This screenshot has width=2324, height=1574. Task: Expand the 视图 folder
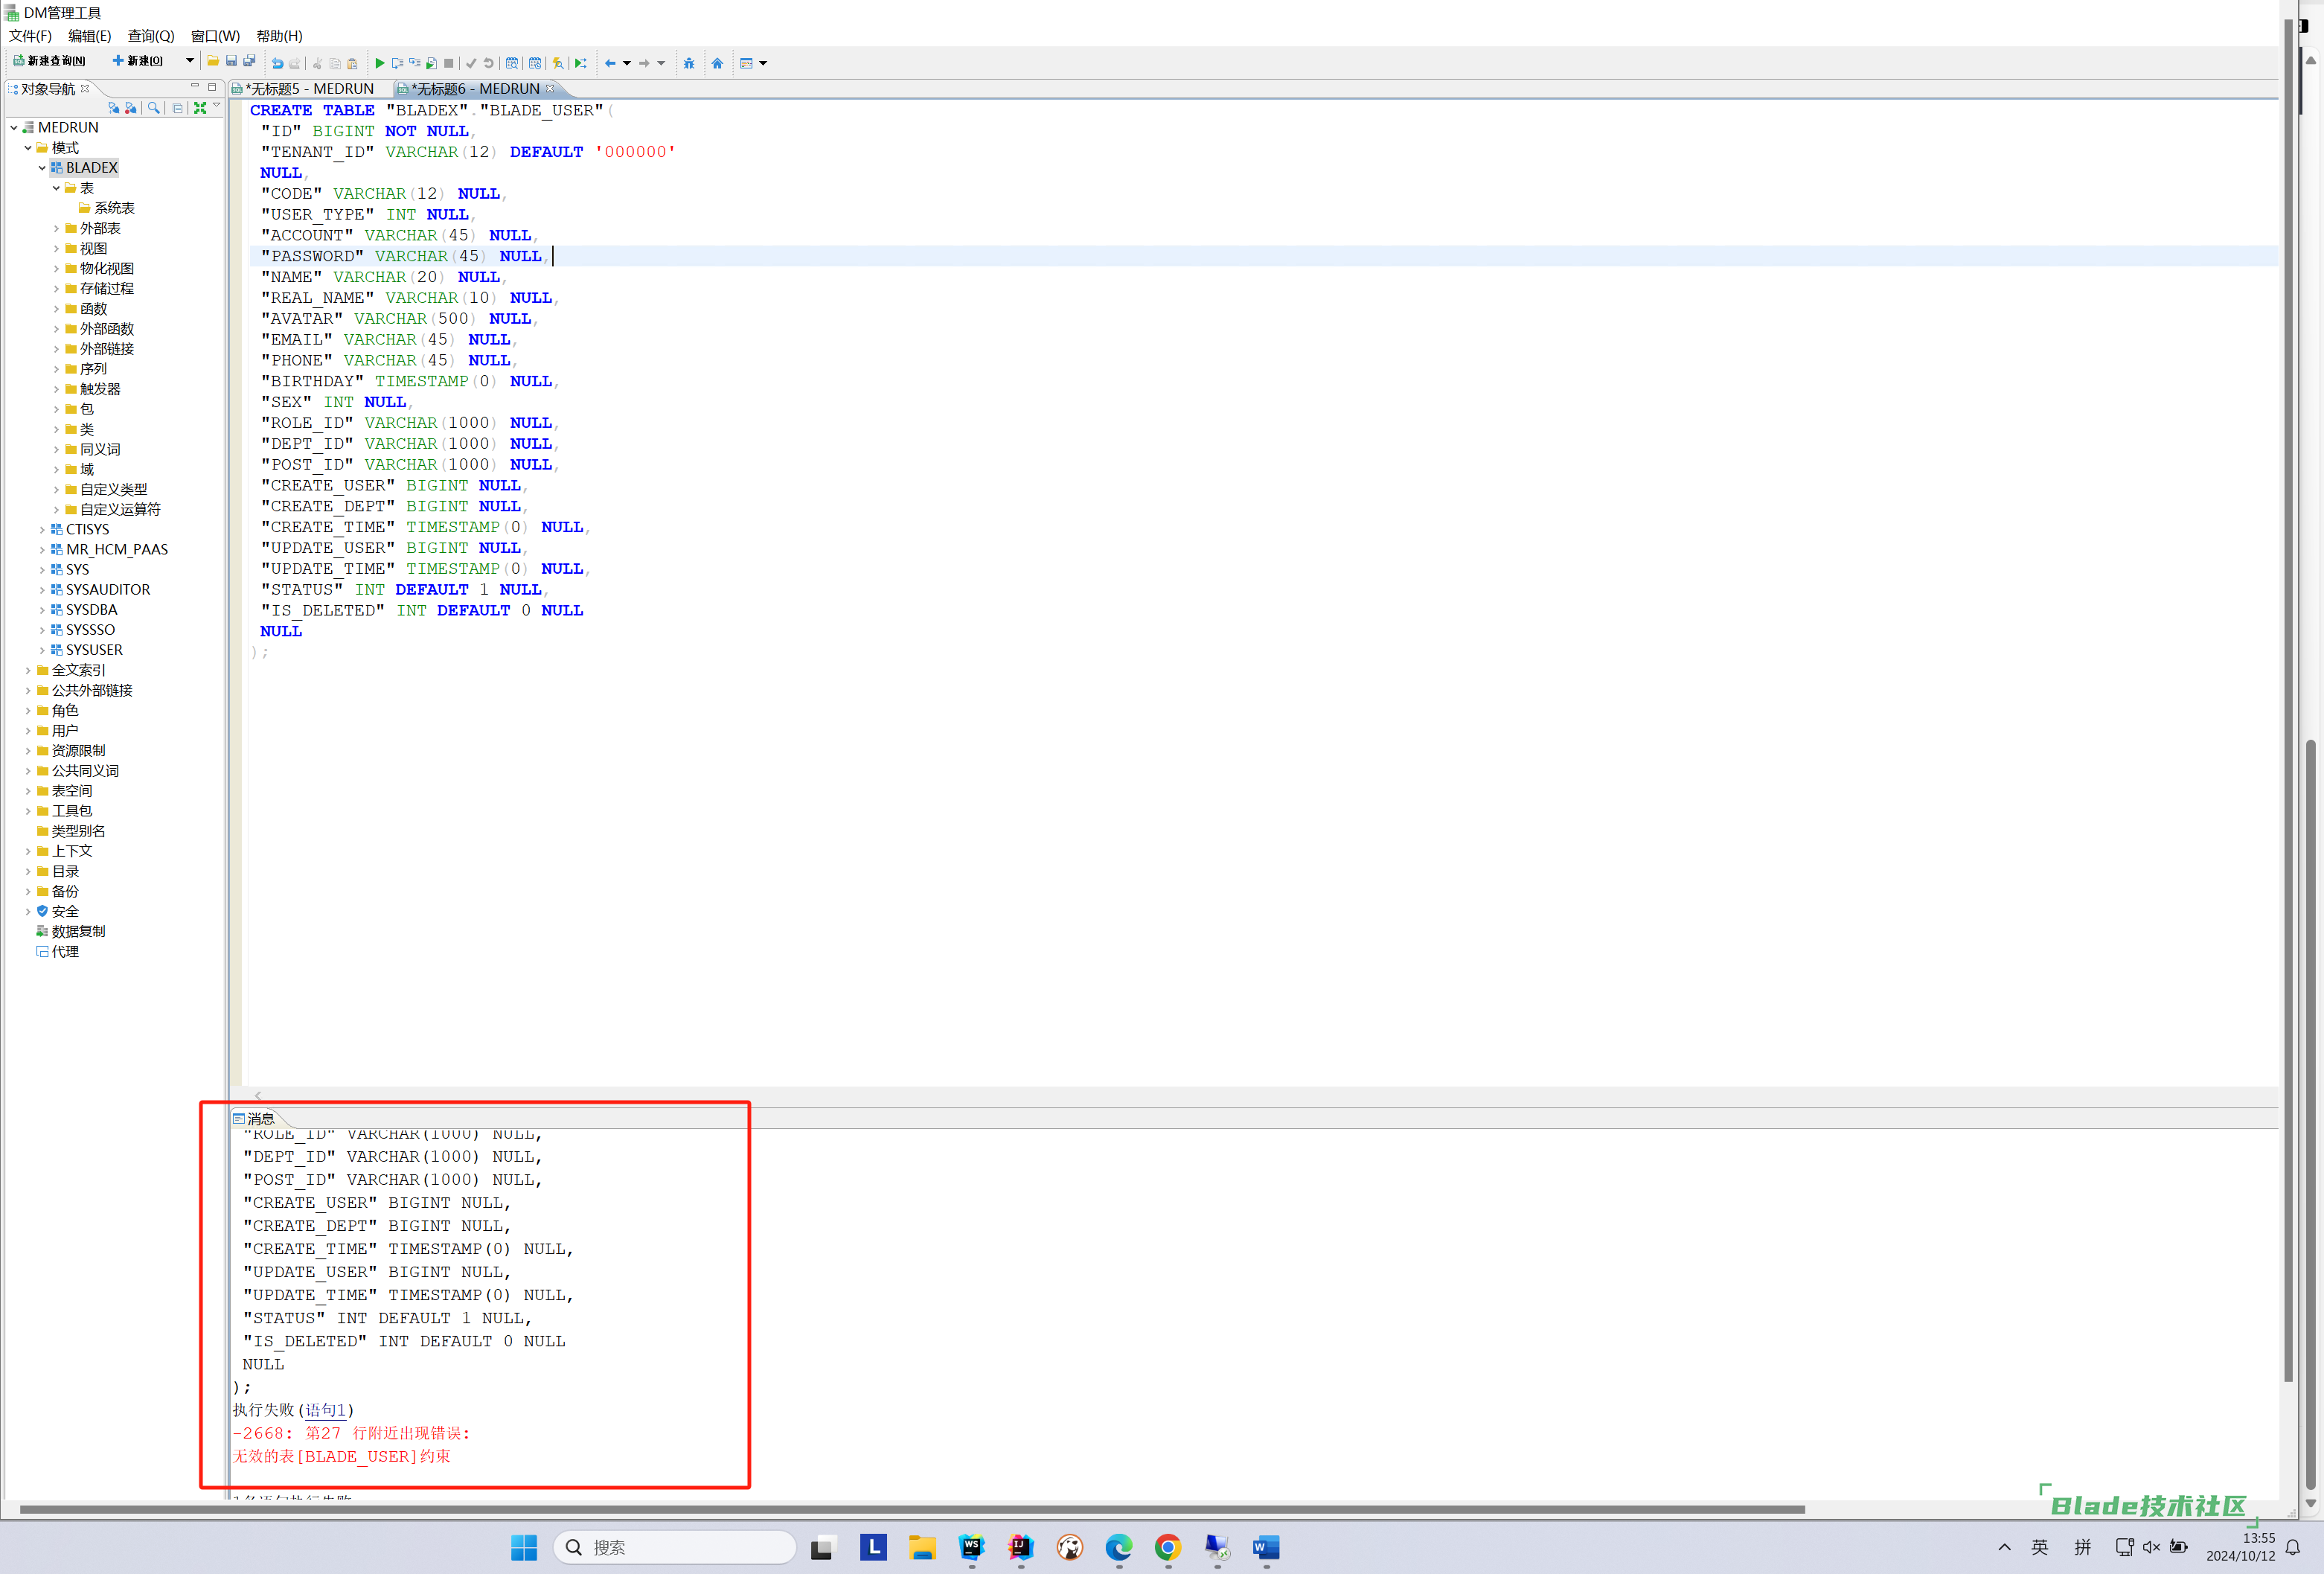tap(56, 248)
